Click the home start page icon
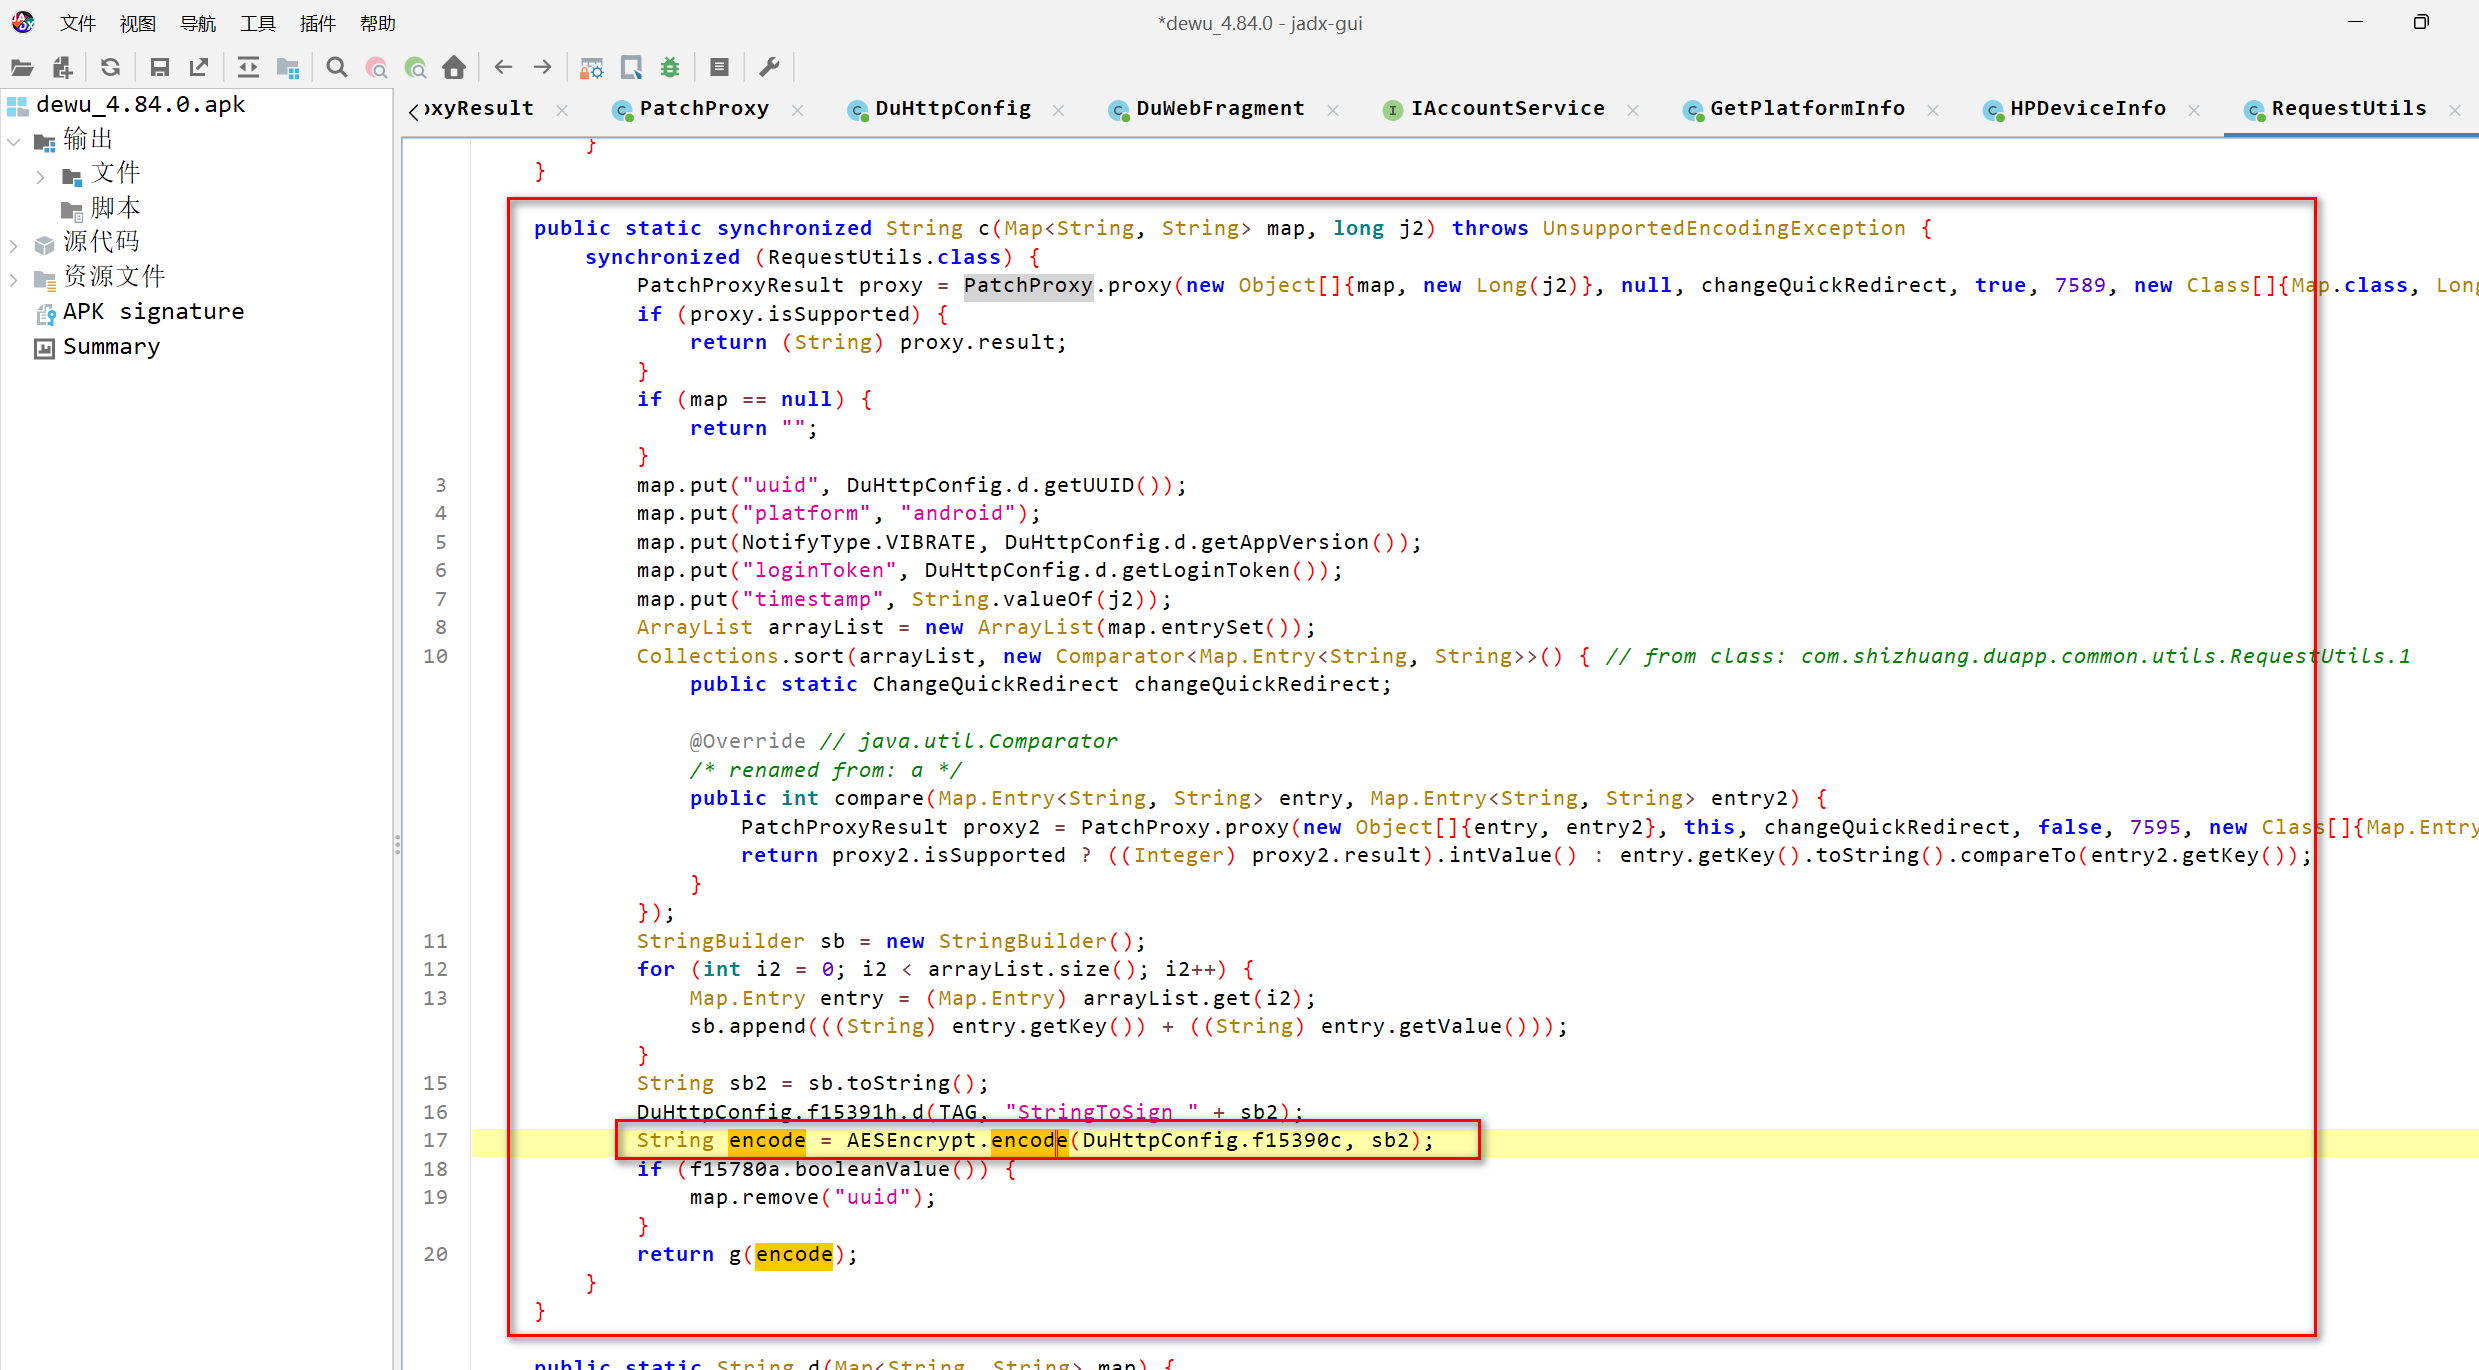This screenshot has height=1370, width=2479. pyautogui.click(x=454, y=68)
